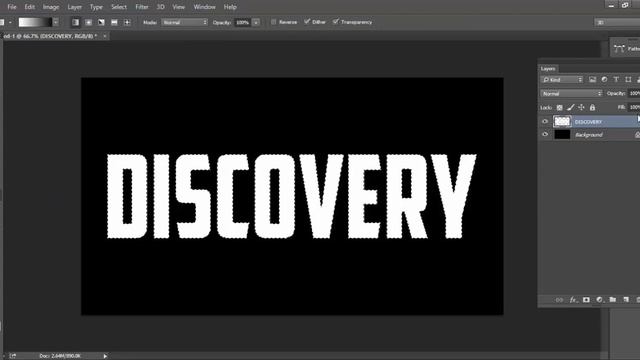Hide the DISCOVERY layer eye icon
Image resolution: width=640 pixels, height=360 pixels.
click(545, 122)
